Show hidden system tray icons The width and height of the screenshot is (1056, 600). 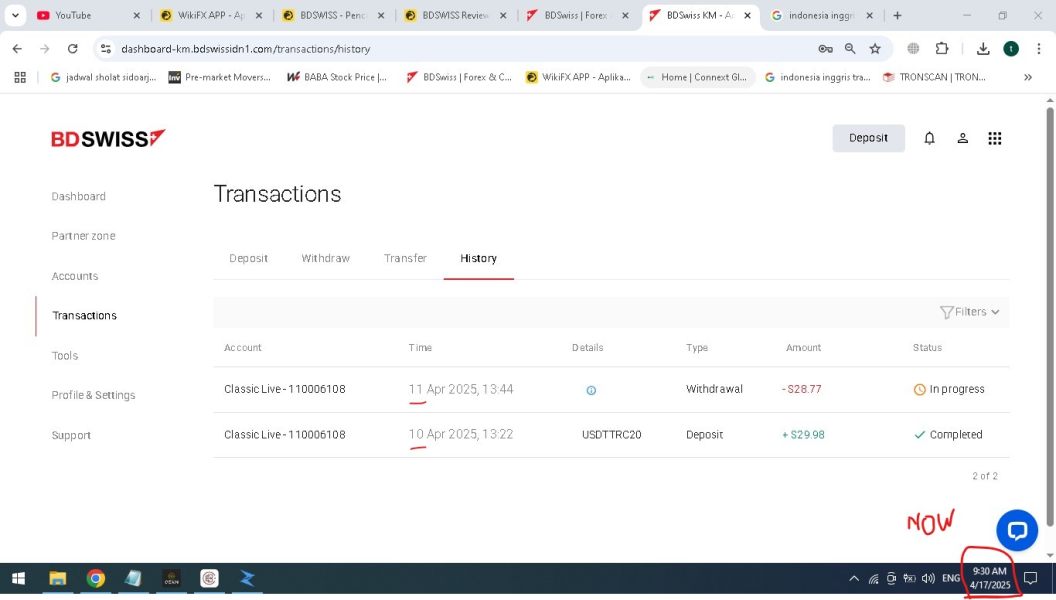click(x=853, y=578)
